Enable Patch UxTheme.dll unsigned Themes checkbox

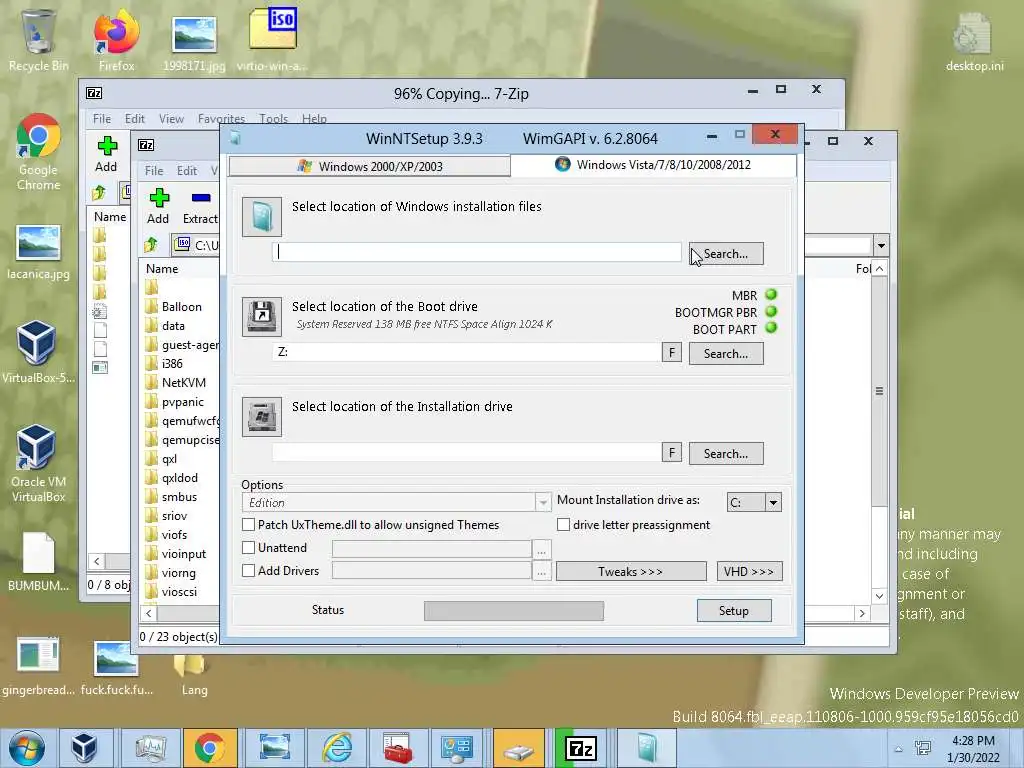(248, 524)
